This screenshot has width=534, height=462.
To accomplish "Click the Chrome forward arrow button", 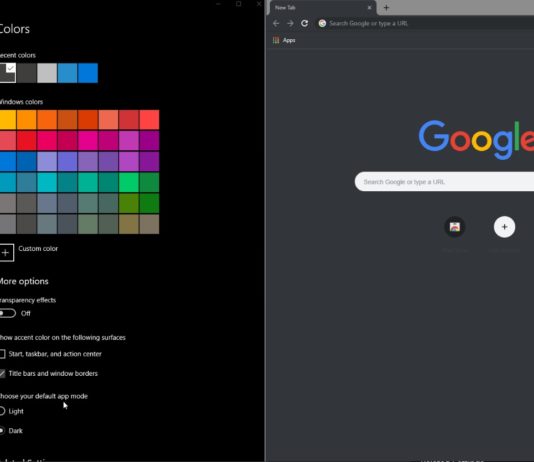I will coord(290,23).
